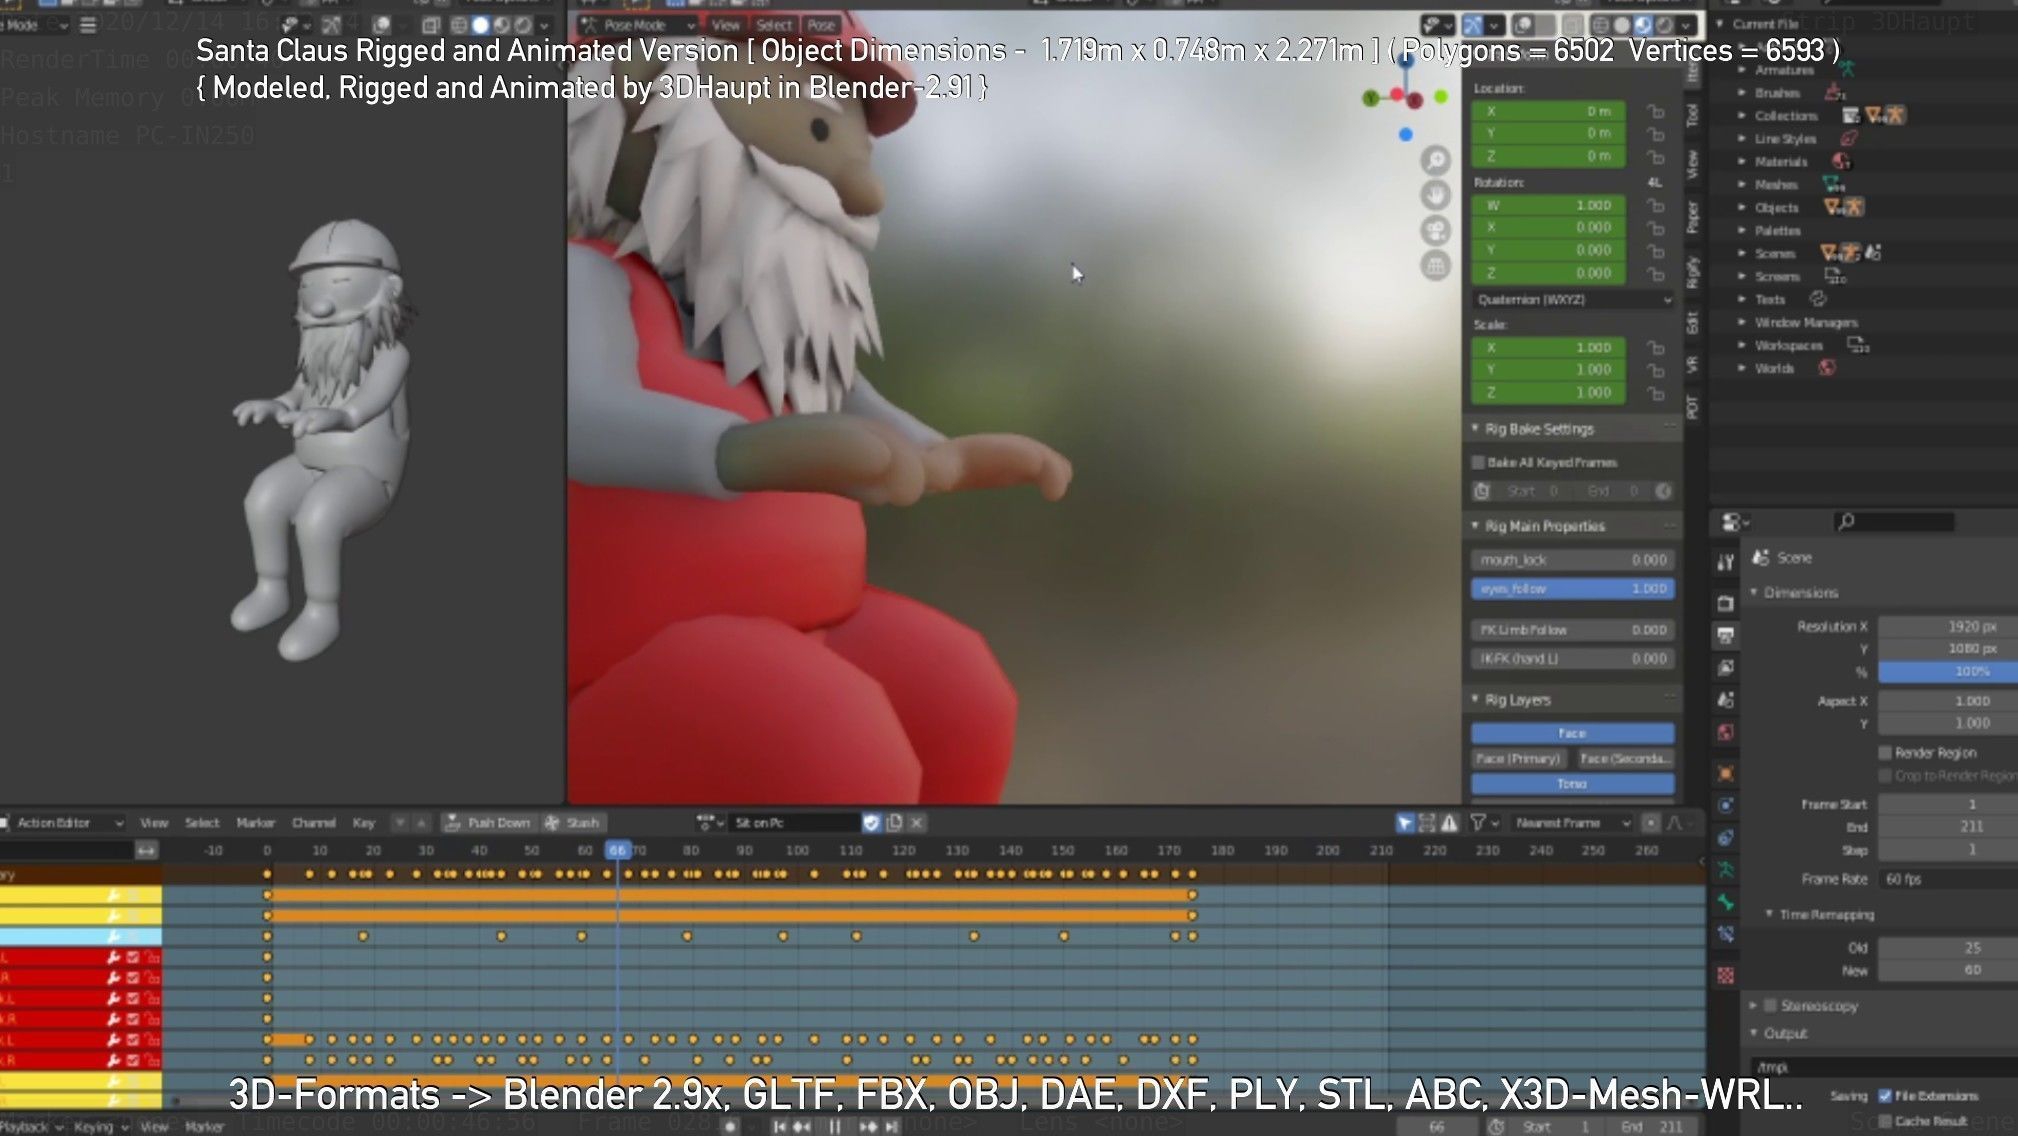This screenshot has height=1136, width=2018.
Task: Click the Line Styles icon
Action: coord(1849,138)
